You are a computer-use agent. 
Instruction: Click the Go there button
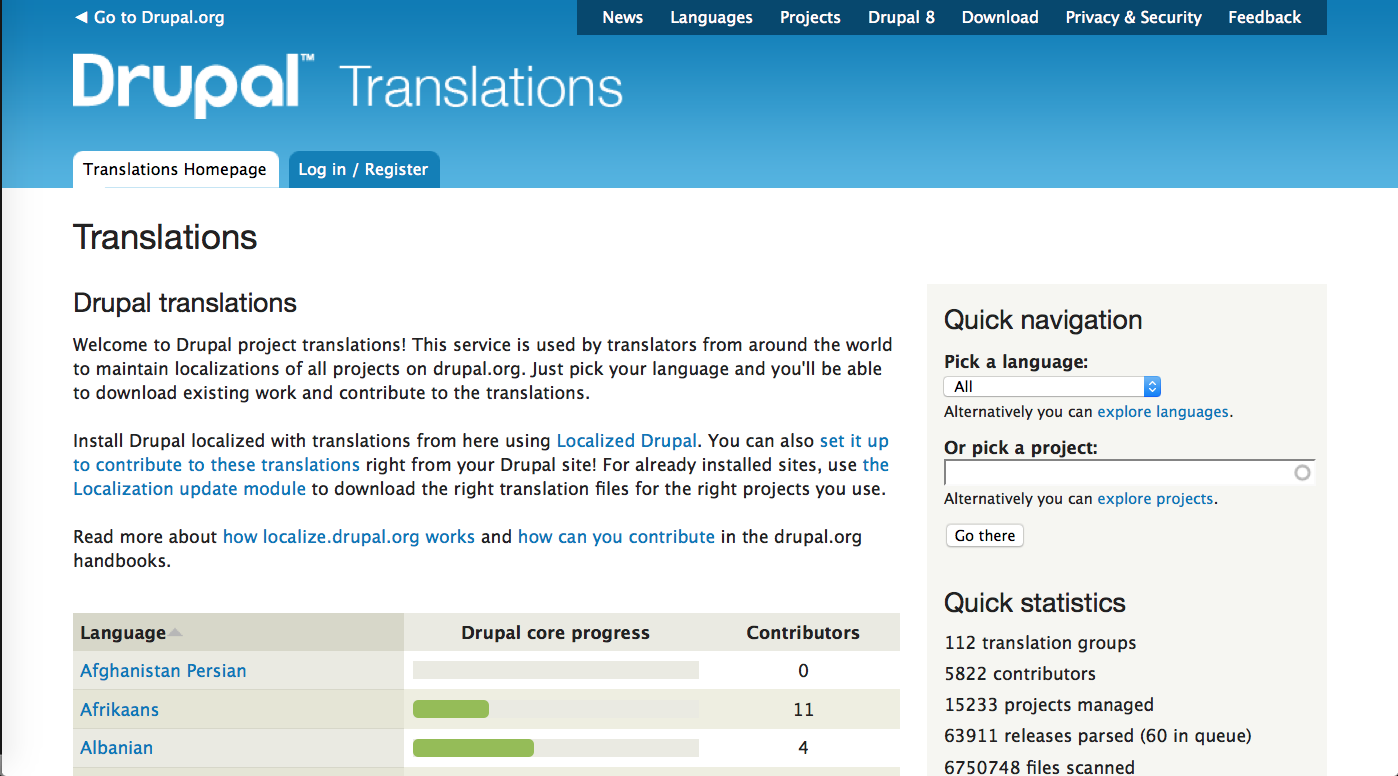(x=984, y=535)
